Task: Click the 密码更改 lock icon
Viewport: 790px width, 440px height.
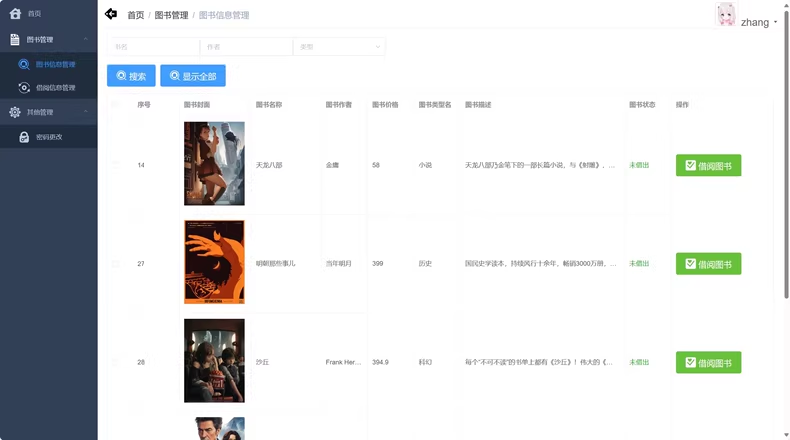Action: coord(24,137)
